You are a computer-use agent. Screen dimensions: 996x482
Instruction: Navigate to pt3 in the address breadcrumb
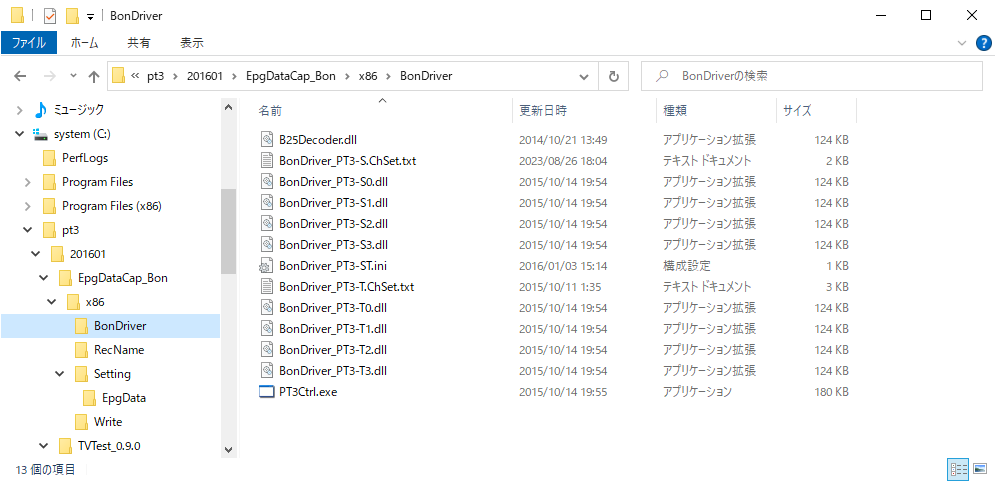coord(156,76)
